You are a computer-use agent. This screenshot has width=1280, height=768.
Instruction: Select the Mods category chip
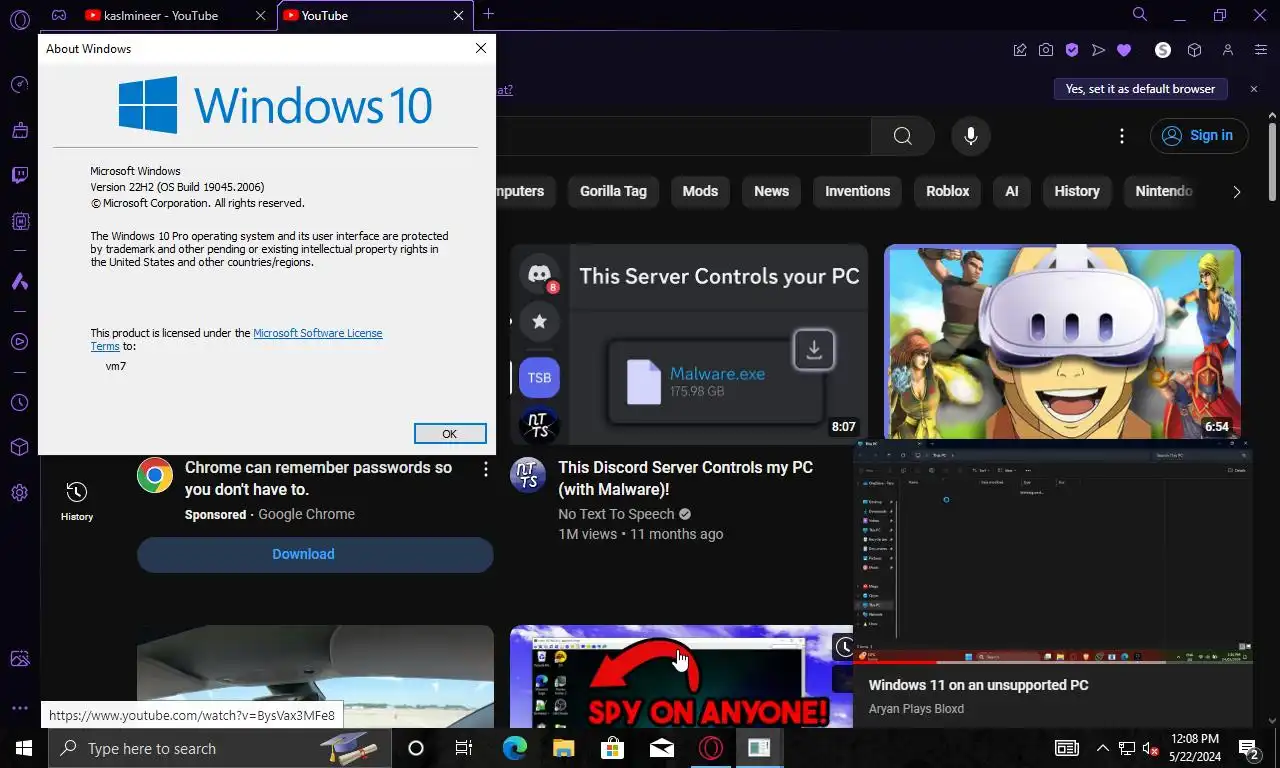coord(700,191)
